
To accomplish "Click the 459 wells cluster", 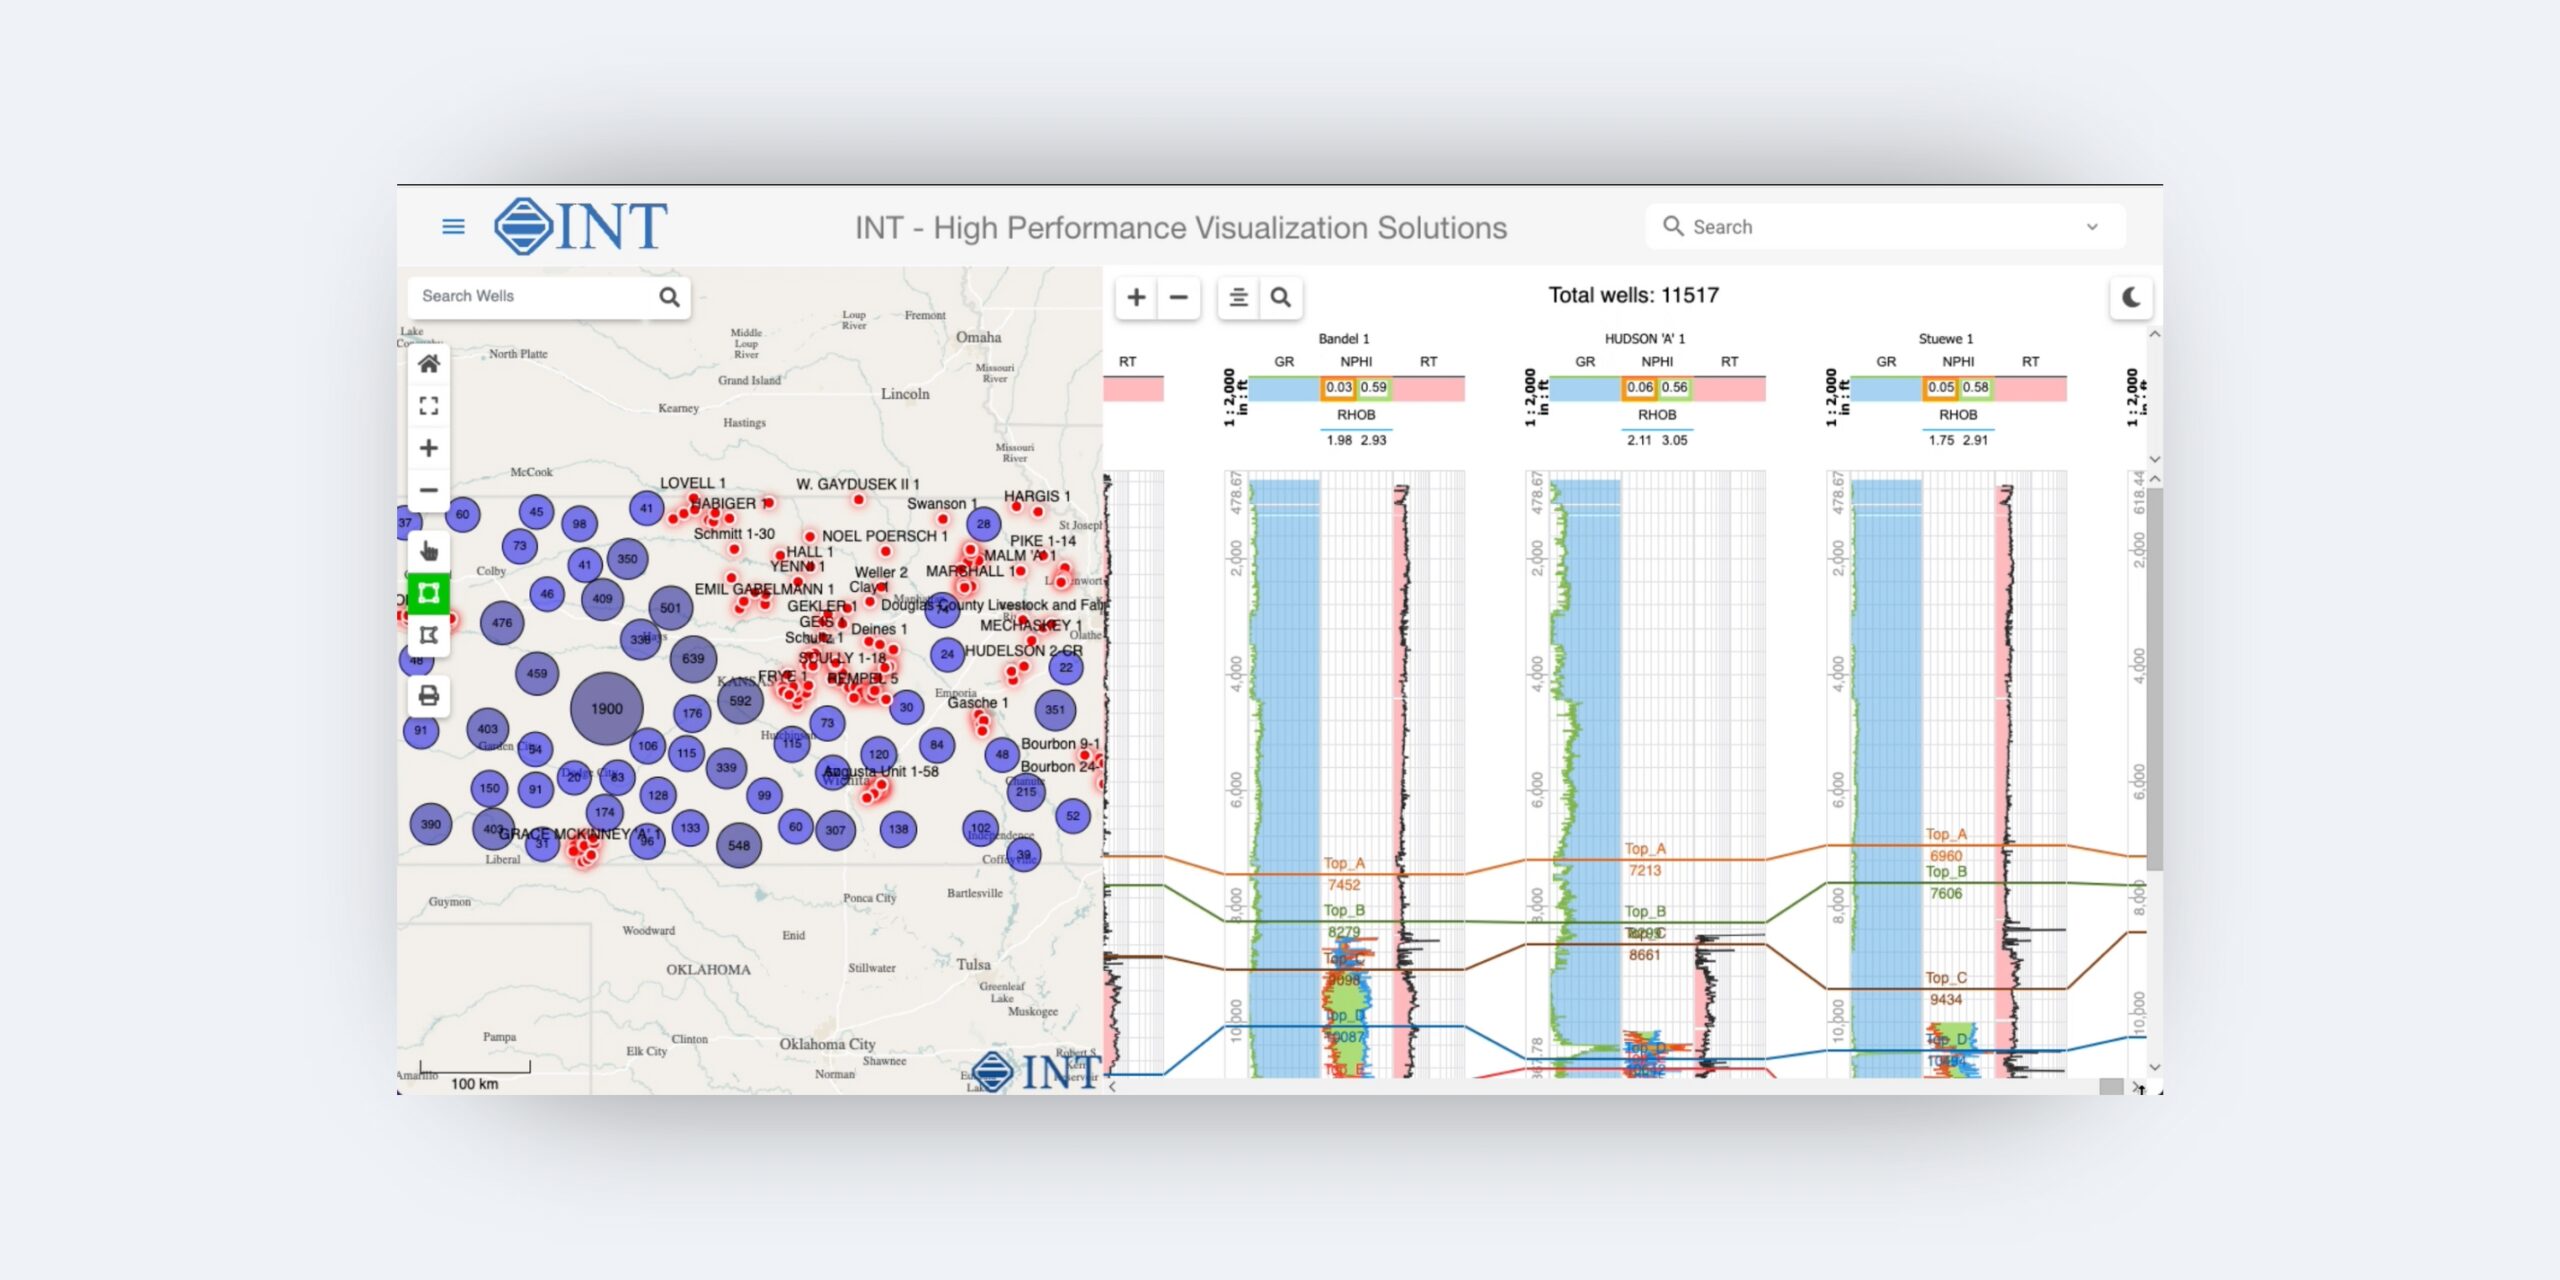I will click(x=537, y=673).
